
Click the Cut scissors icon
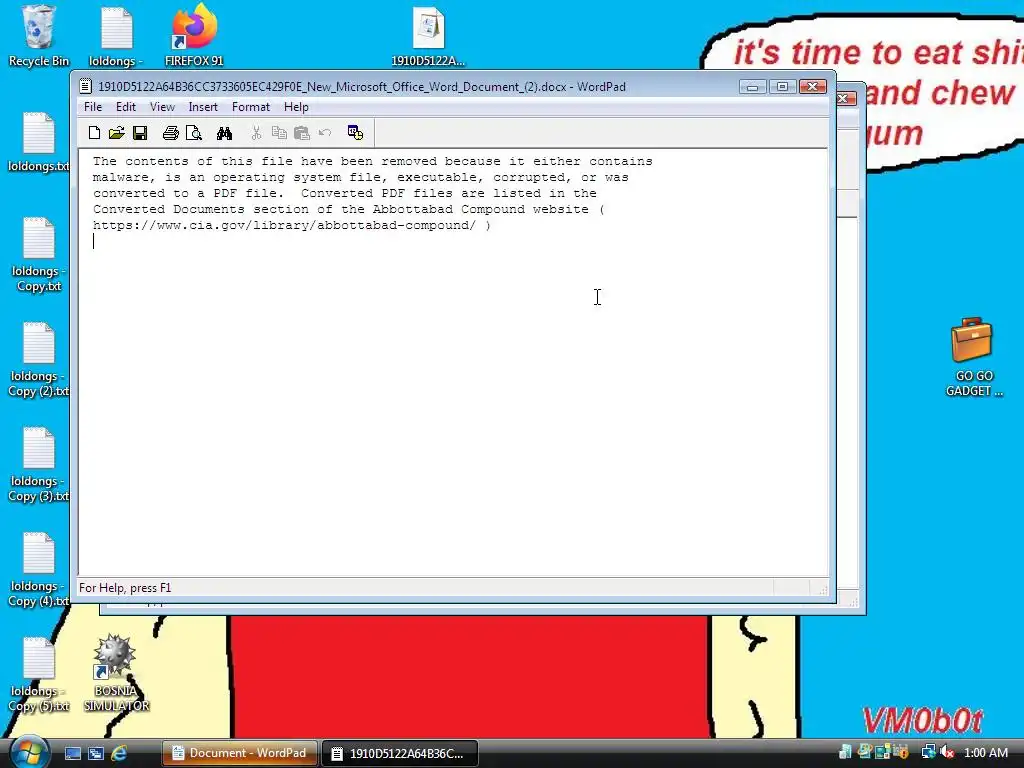257,133
